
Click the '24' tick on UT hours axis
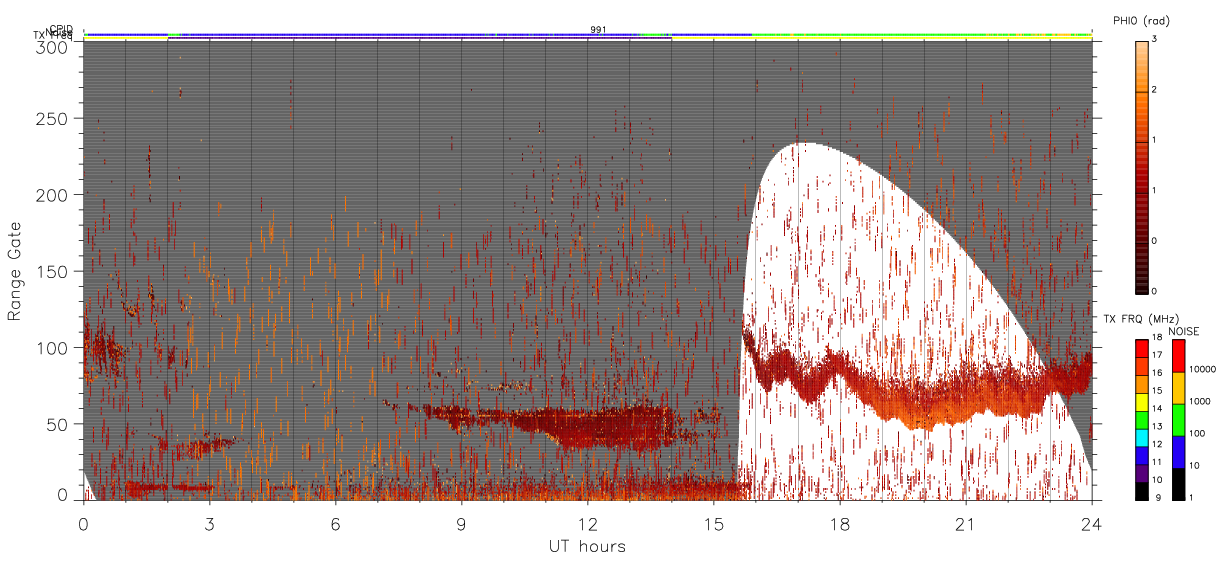pos(1092,524)
